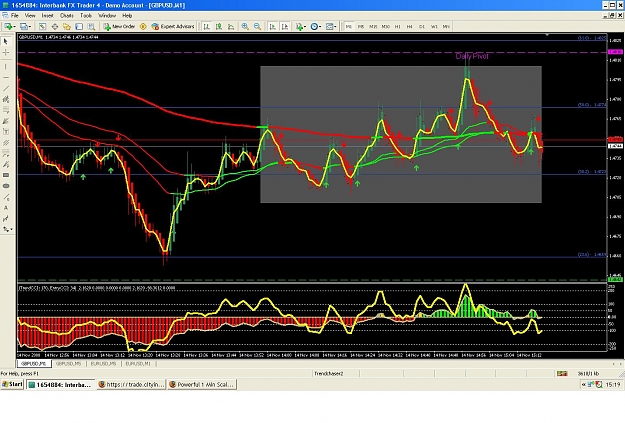Open the Interbank taskbar window button
Screen dimensions: 625x423
click(x=61, y=384)
